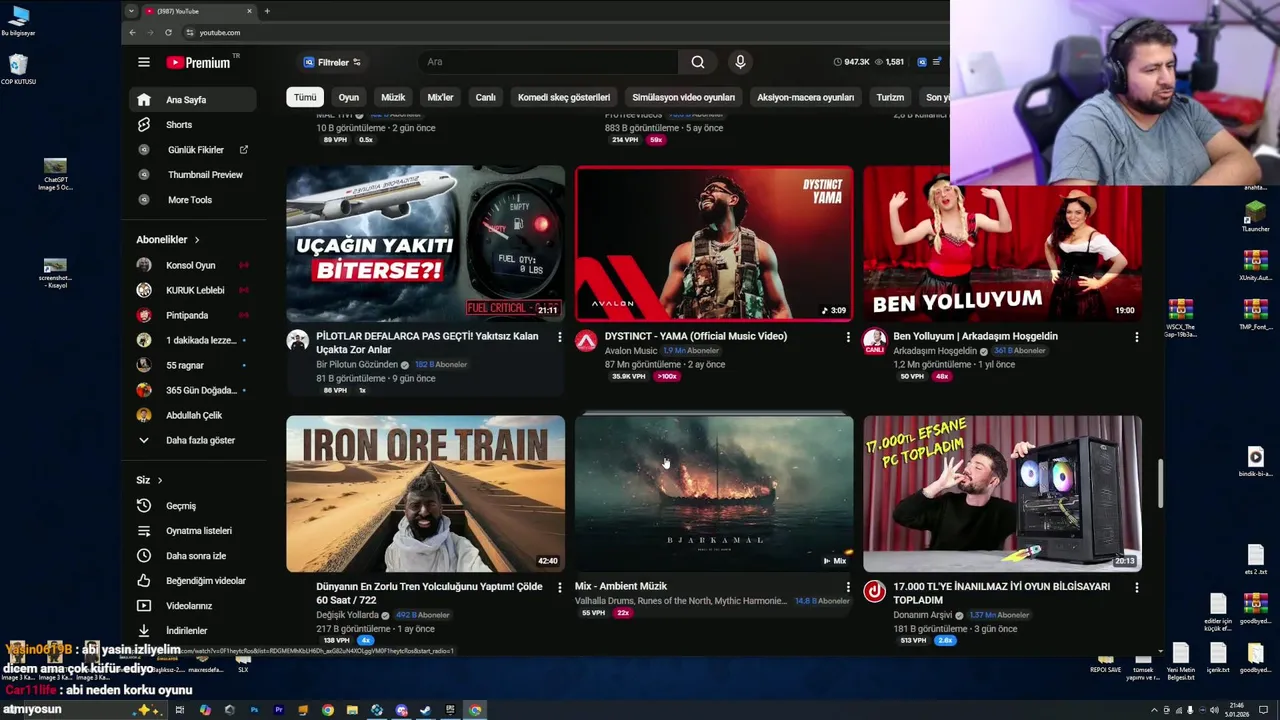This screenshot has width=1280, height=720.
Task: Open Bir Pilotun Gözünden channel link
Action: tap(357, 365)
